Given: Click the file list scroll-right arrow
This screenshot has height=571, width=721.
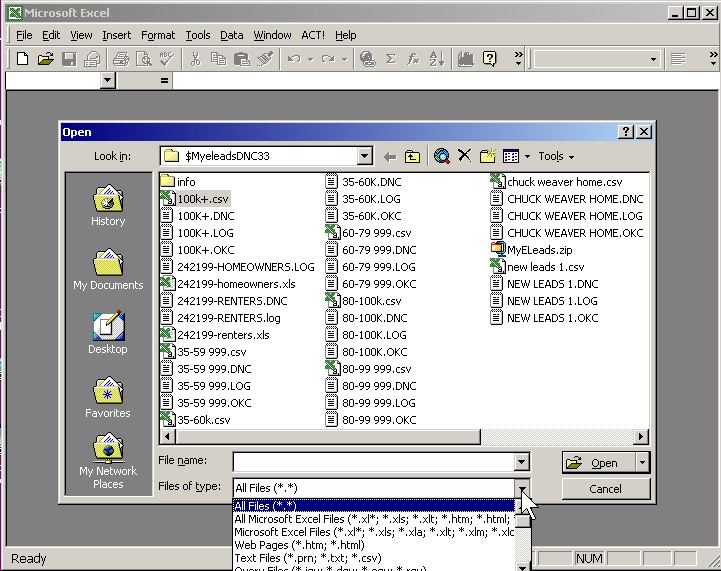Looking at the screenshot, I should (641, 436).
